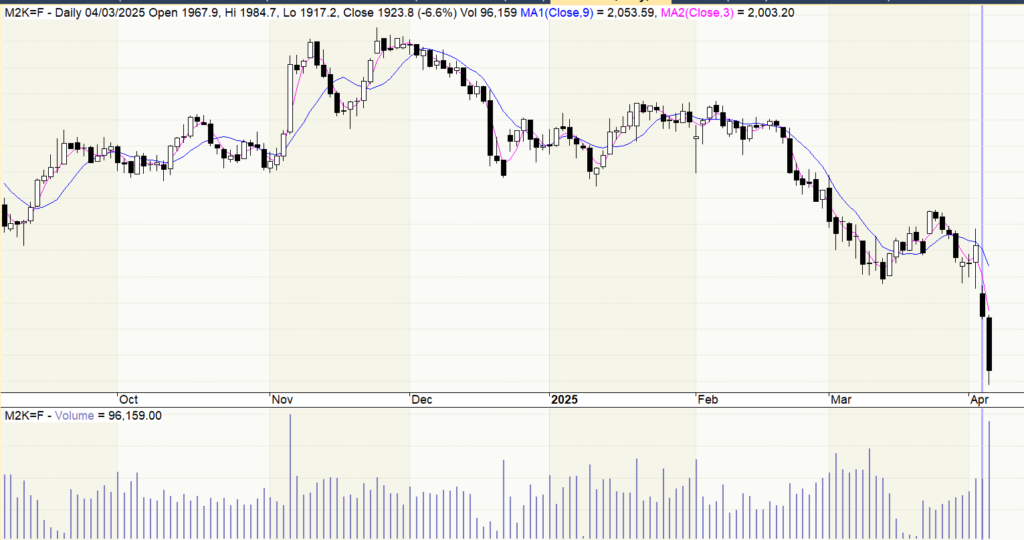This screenshot has height=540, width=1024.
Task: Click the blue Volume indicator label
Action: pyautogui.click(x=74, y=415)
